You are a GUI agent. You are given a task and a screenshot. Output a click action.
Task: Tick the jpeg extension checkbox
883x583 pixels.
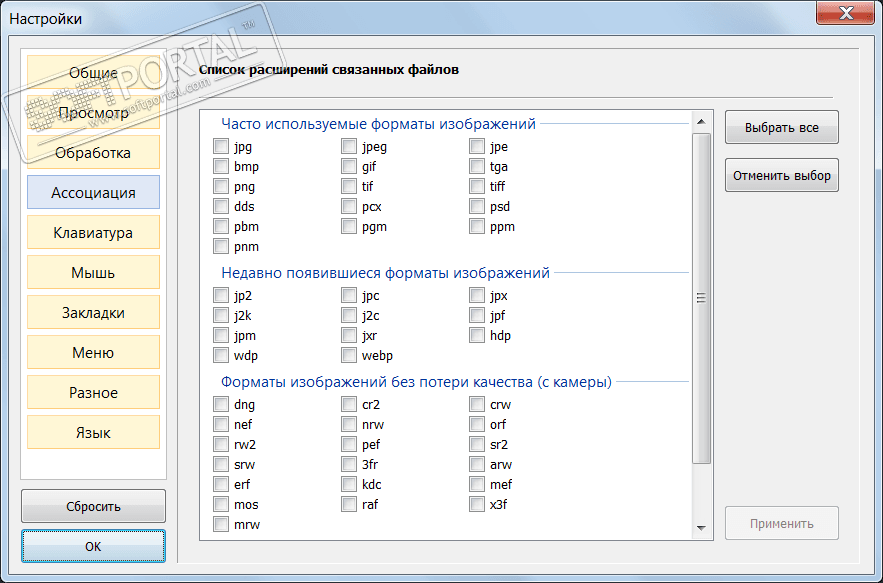[349, 146]
